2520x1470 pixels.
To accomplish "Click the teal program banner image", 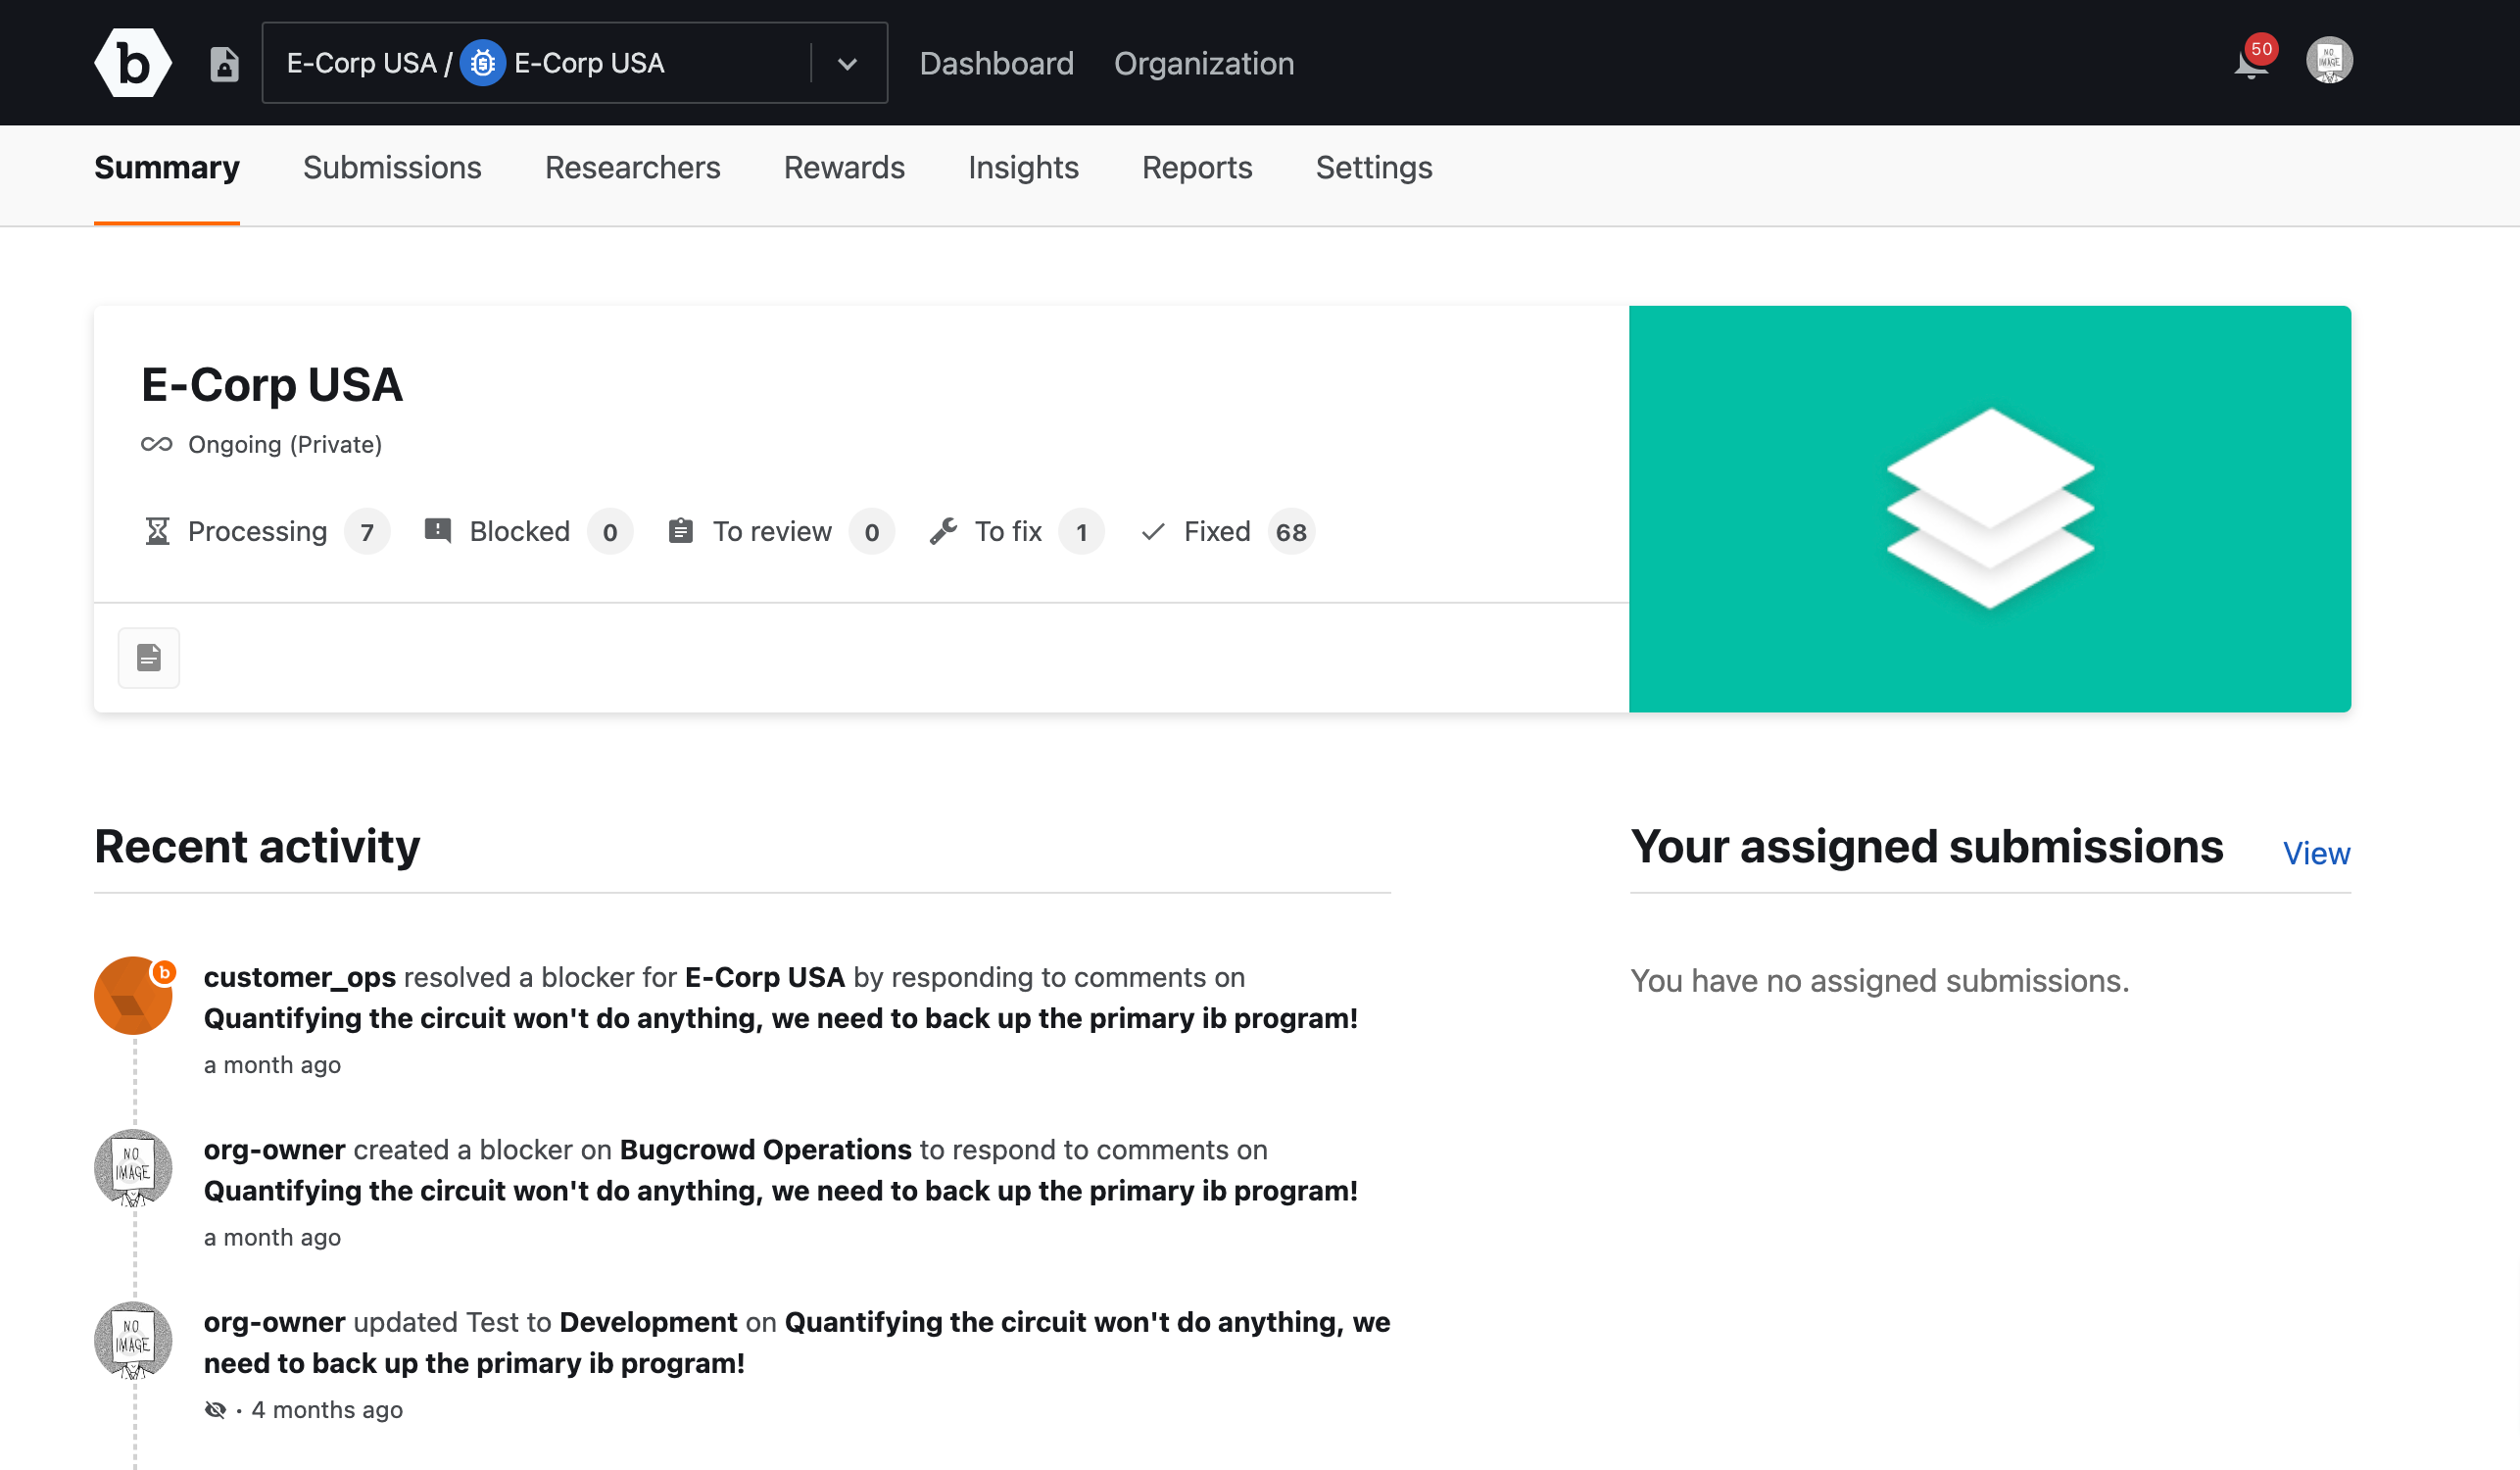I will (1990, 509).
